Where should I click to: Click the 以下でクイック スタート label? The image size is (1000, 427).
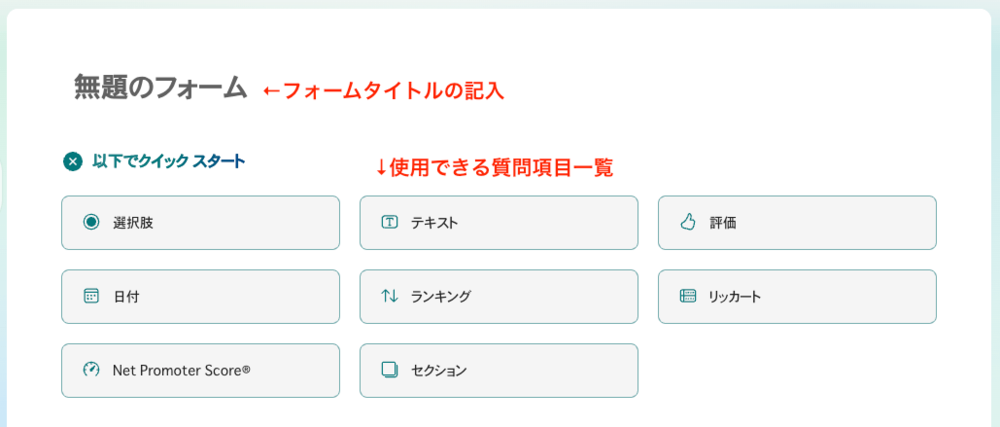click(168, 161)
